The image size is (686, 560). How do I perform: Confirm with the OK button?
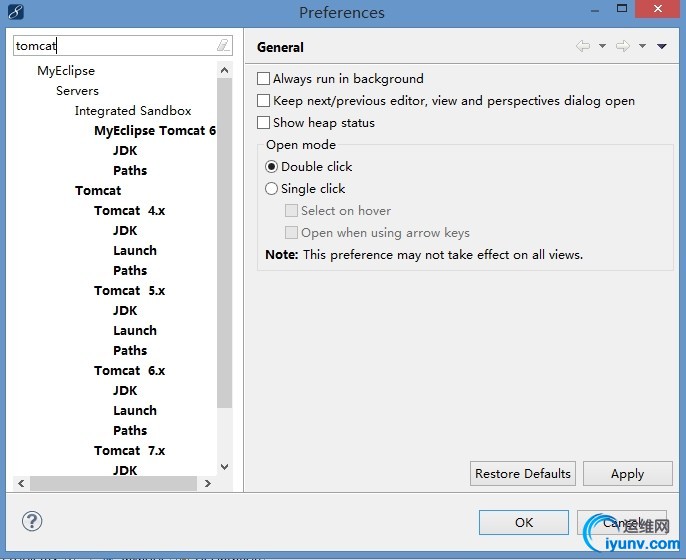(524, 522)
